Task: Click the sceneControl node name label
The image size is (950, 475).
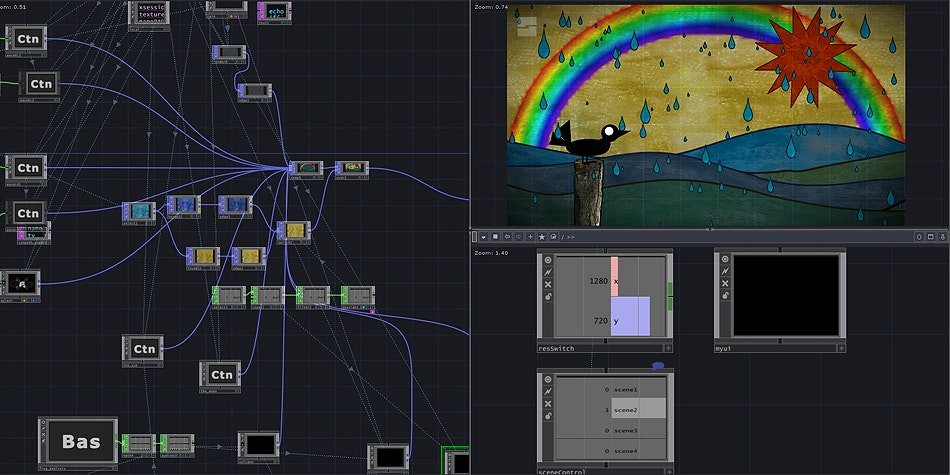Action: coord(562,471)
